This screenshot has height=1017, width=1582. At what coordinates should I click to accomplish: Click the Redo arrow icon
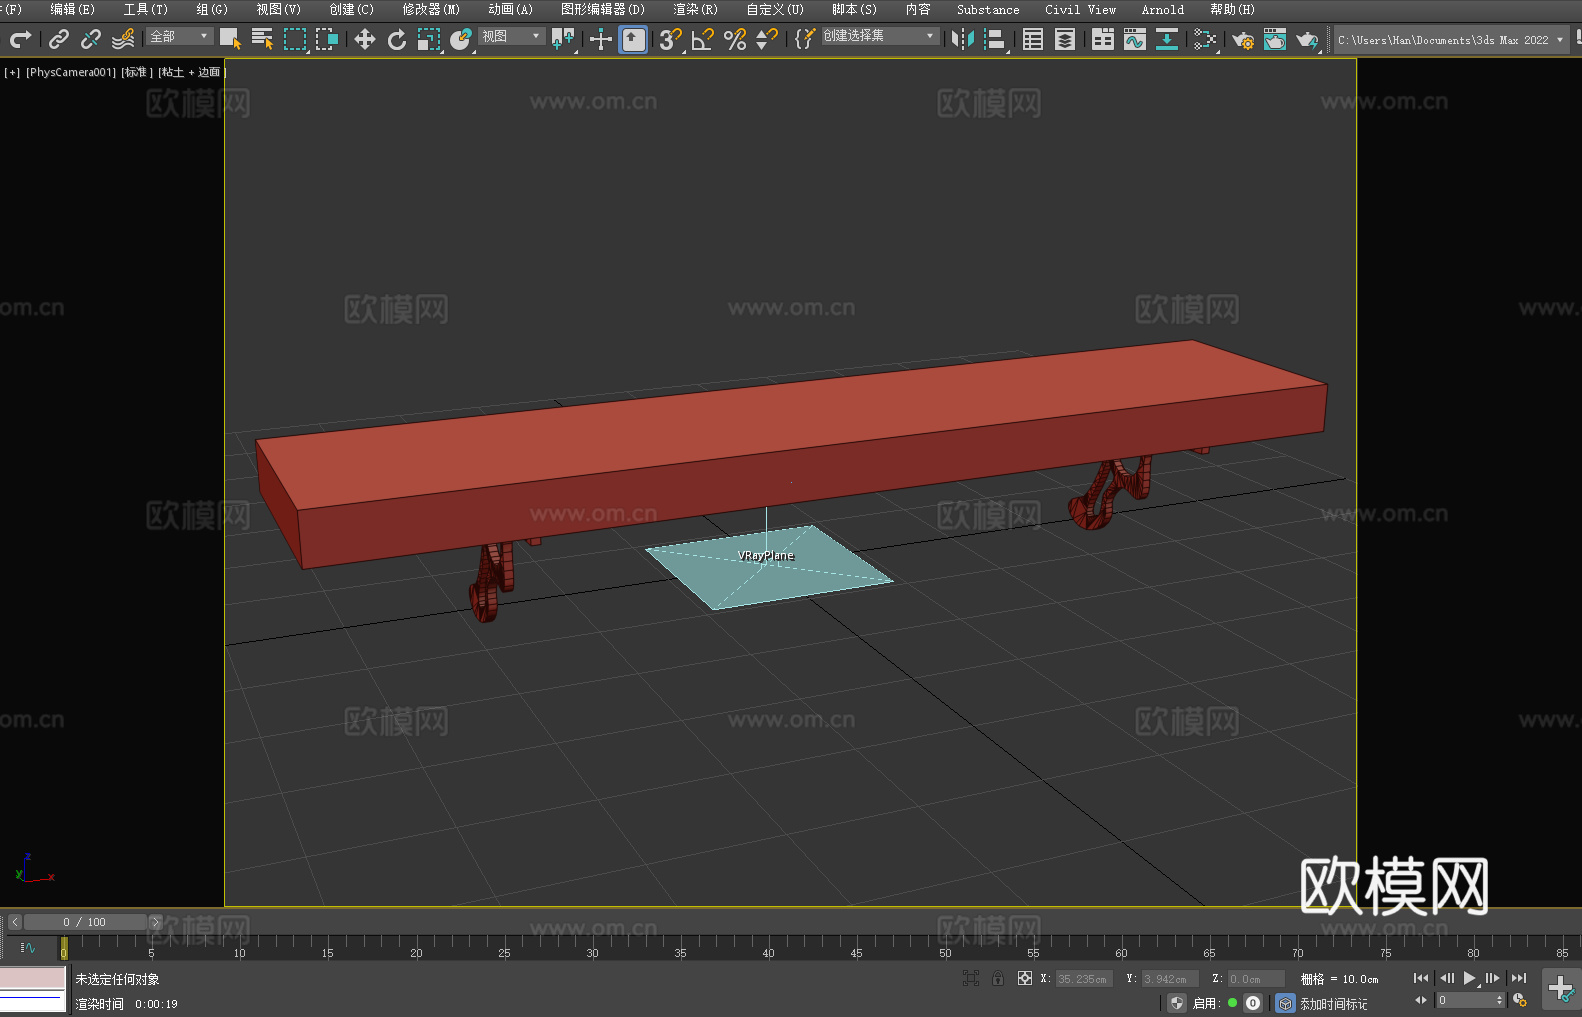point(20,39)
